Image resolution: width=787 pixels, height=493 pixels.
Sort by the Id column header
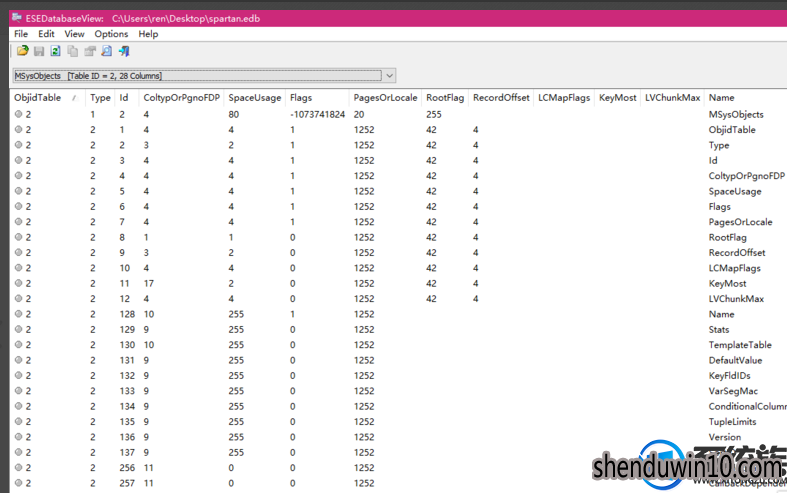(x=124, y=97)
